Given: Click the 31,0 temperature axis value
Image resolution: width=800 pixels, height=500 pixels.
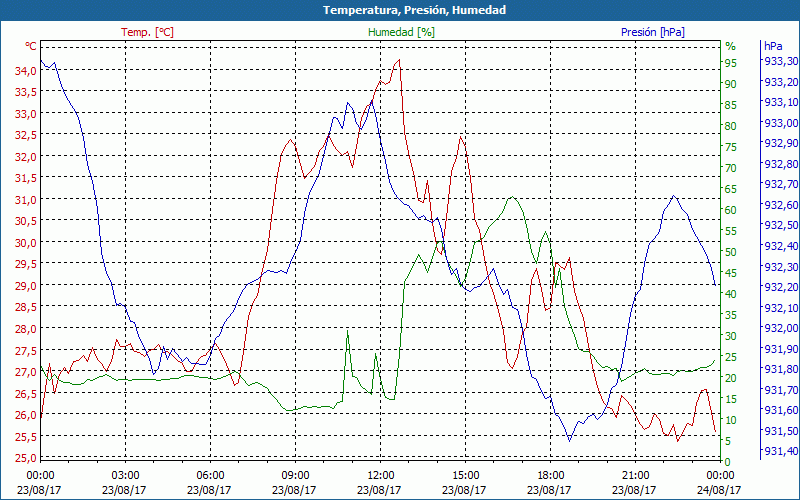Looking at the screenshot, I should tap(26, 200).
